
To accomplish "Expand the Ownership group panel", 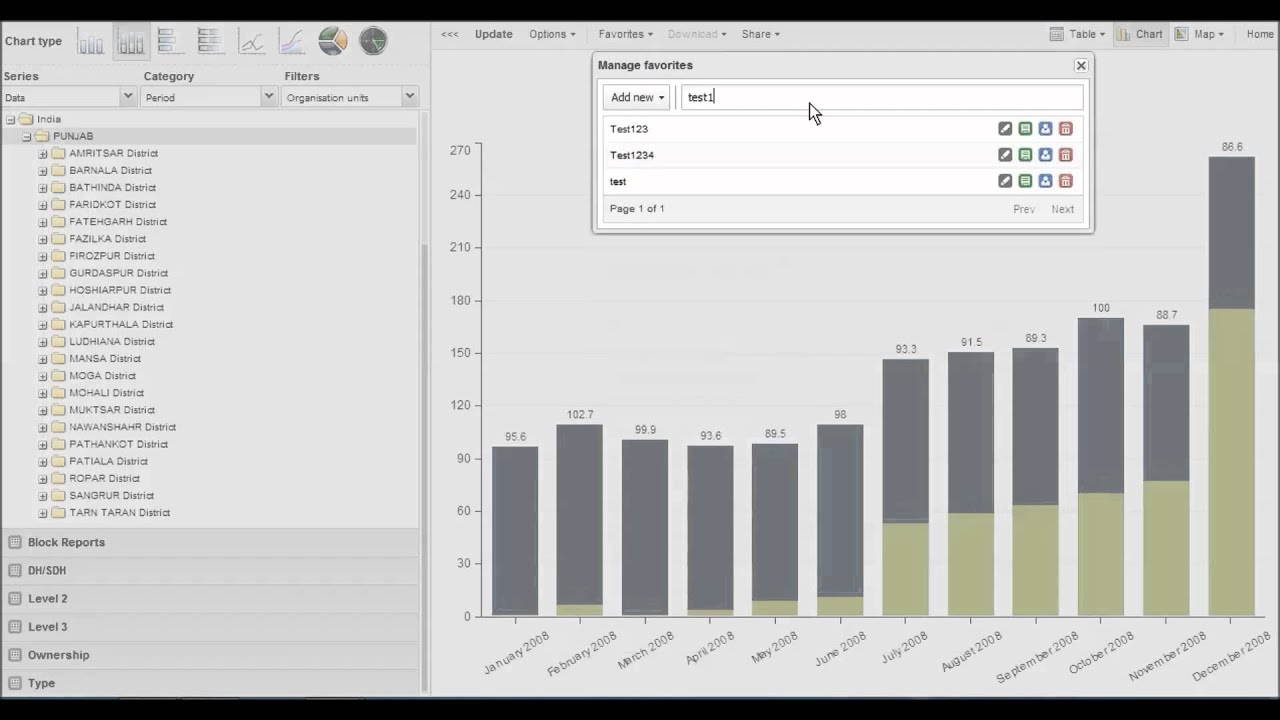I will (x=210, y=655).
